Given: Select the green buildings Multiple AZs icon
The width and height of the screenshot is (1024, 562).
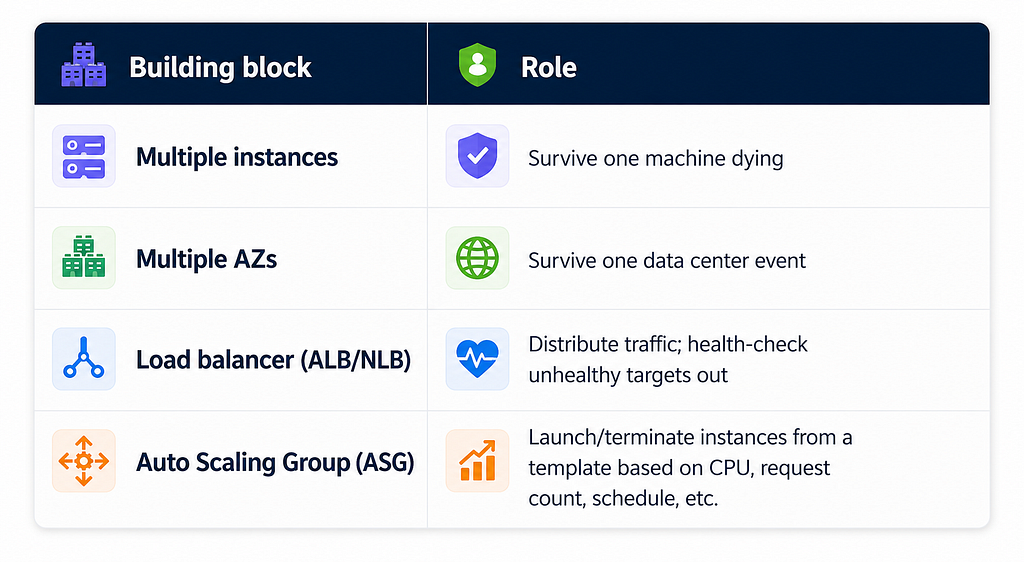Looking at the screenshot, I should tap(84, 258).
